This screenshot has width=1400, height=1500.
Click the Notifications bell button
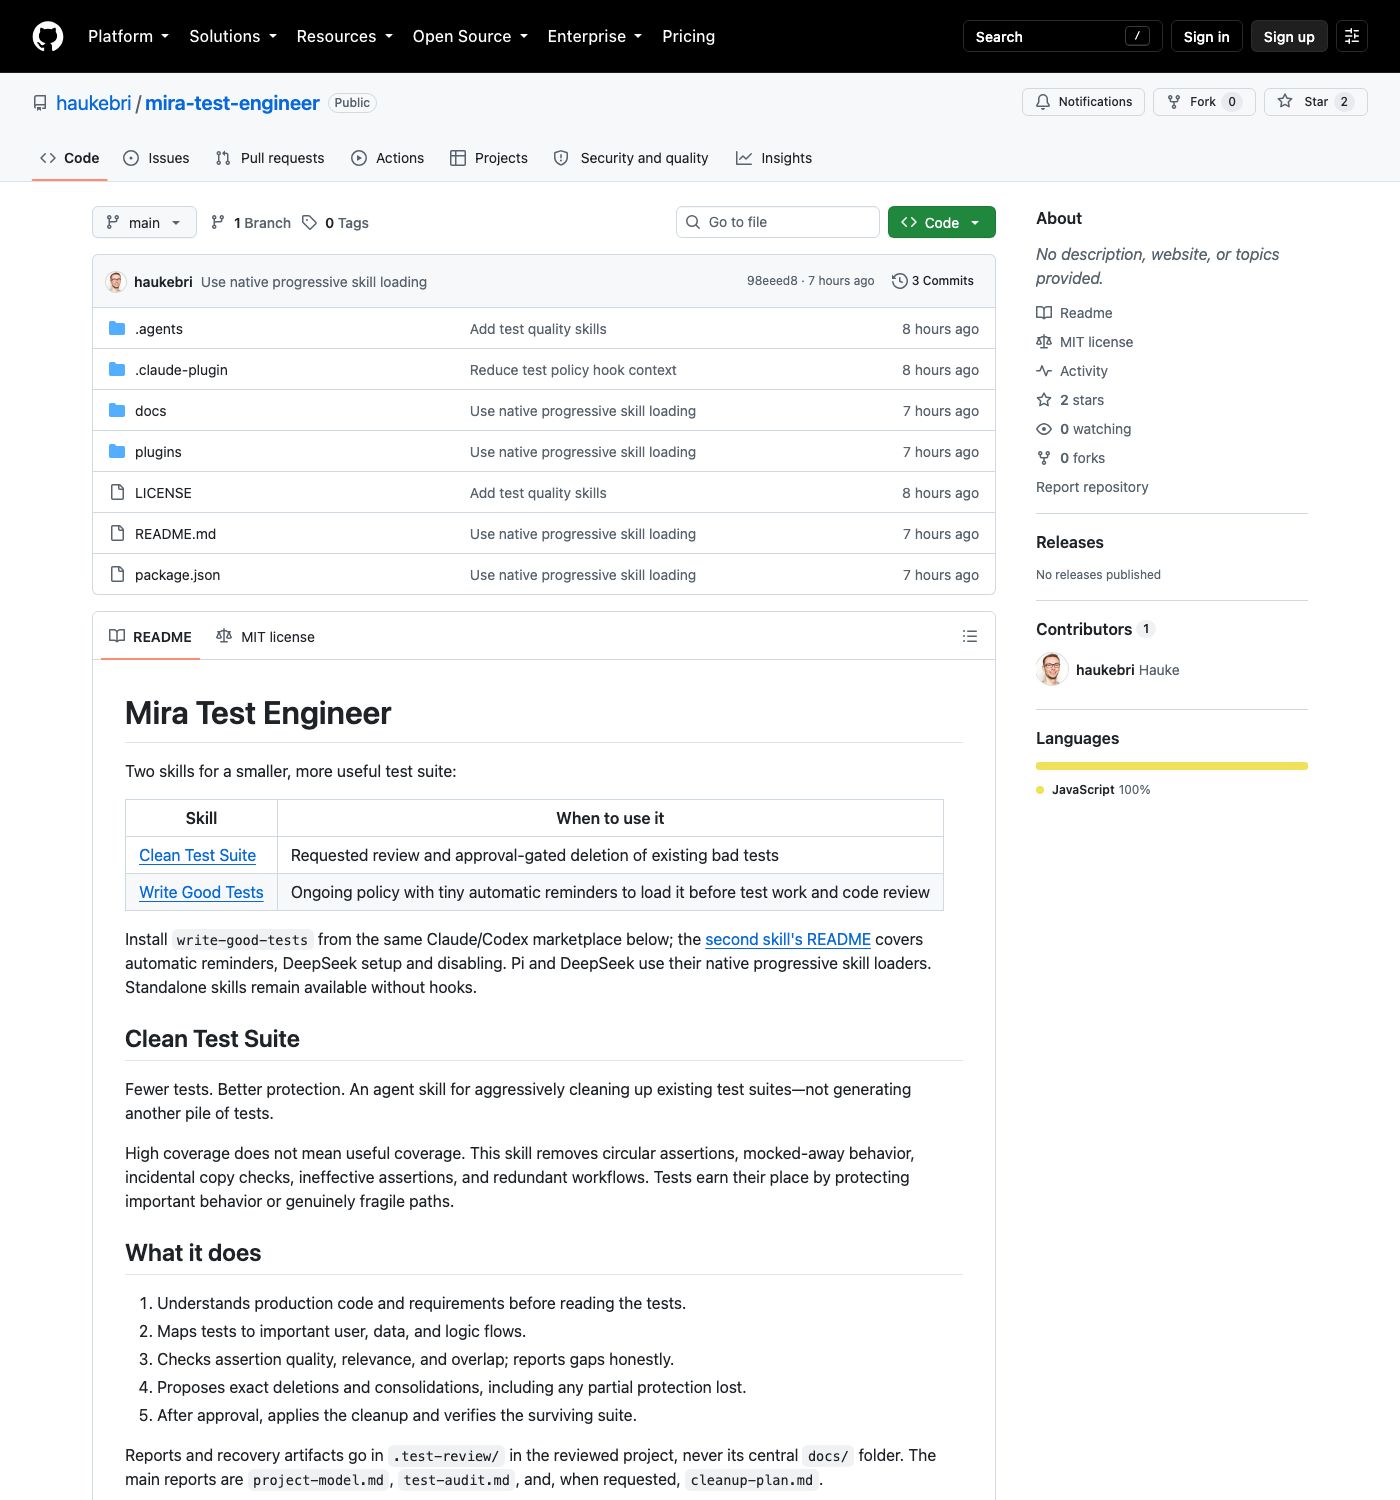(1083, 102)
